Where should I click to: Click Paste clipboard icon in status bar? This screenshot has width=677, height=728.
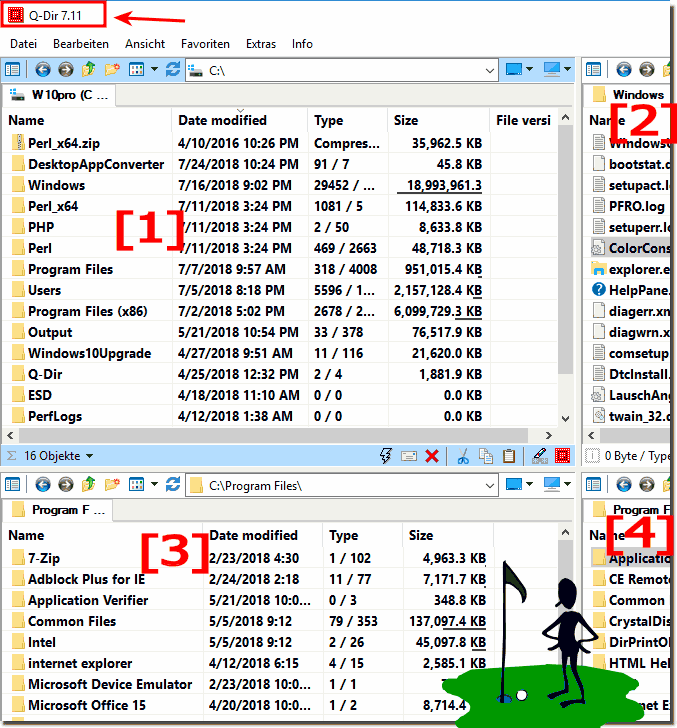click(x=509, y=456)
